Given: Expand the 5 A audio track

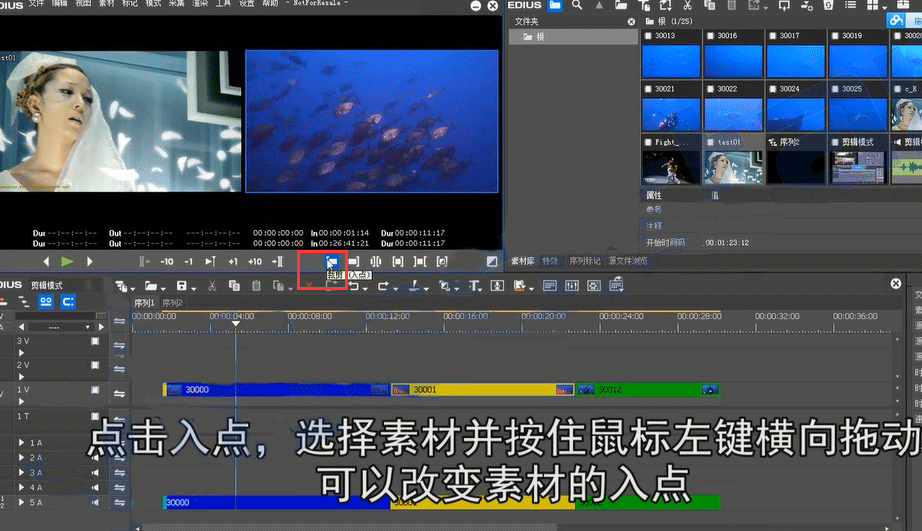Looking at the screenshot, I should pos(22,502).
